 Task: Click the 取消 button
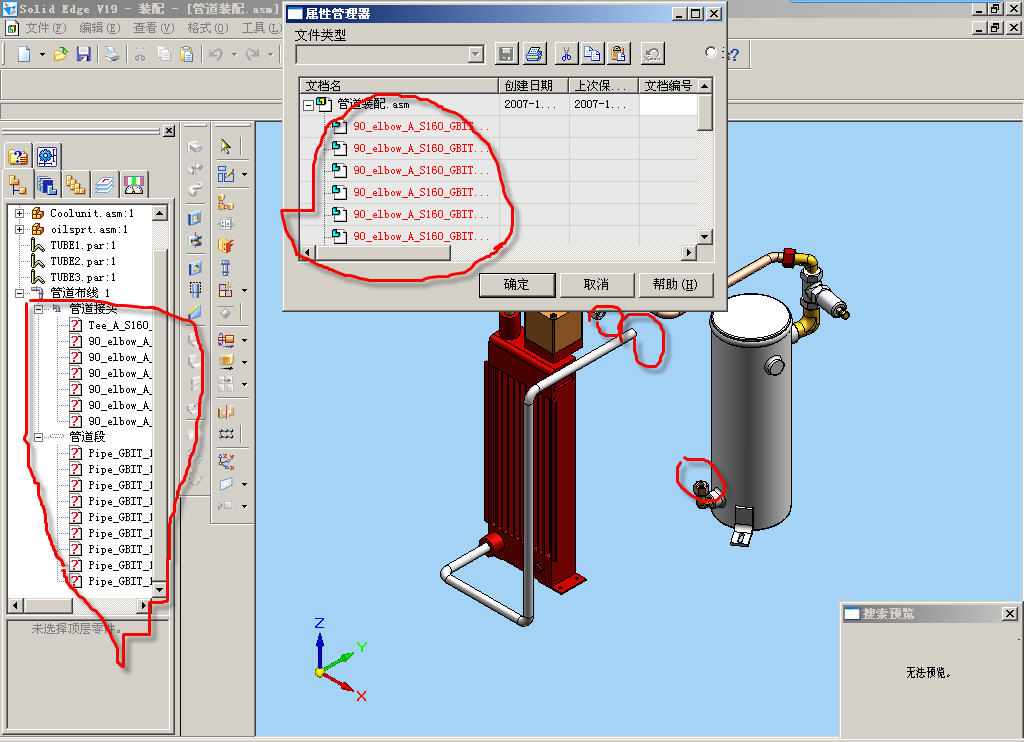(596, 285)
